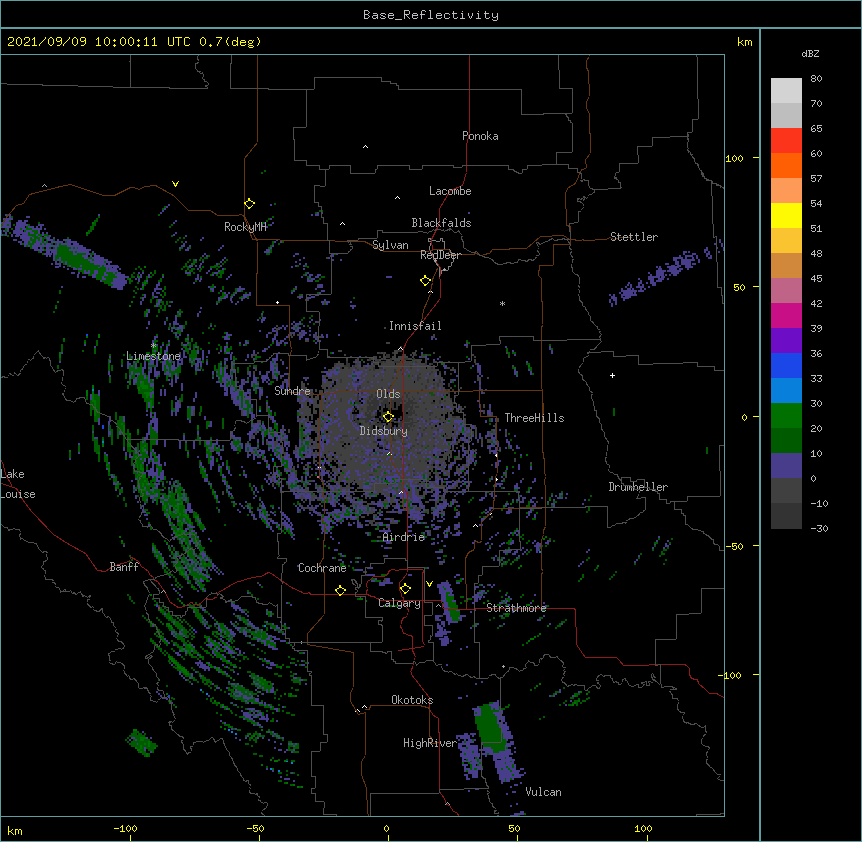Click the legend value -30
Screen dimensions: 862x842
[819, 528]
